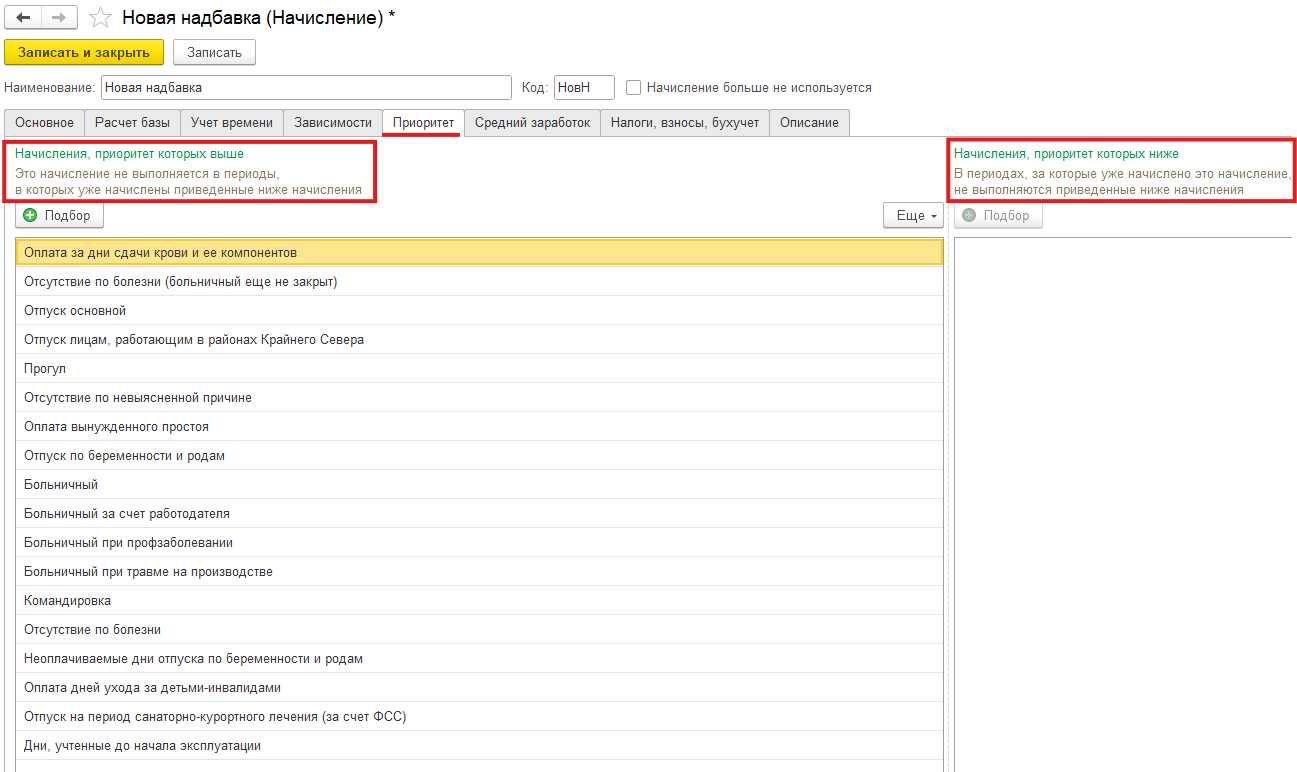
Task: Select row Отпуск лицам, работающим в районах Крайнего Севера
Action: pos(479,339)
